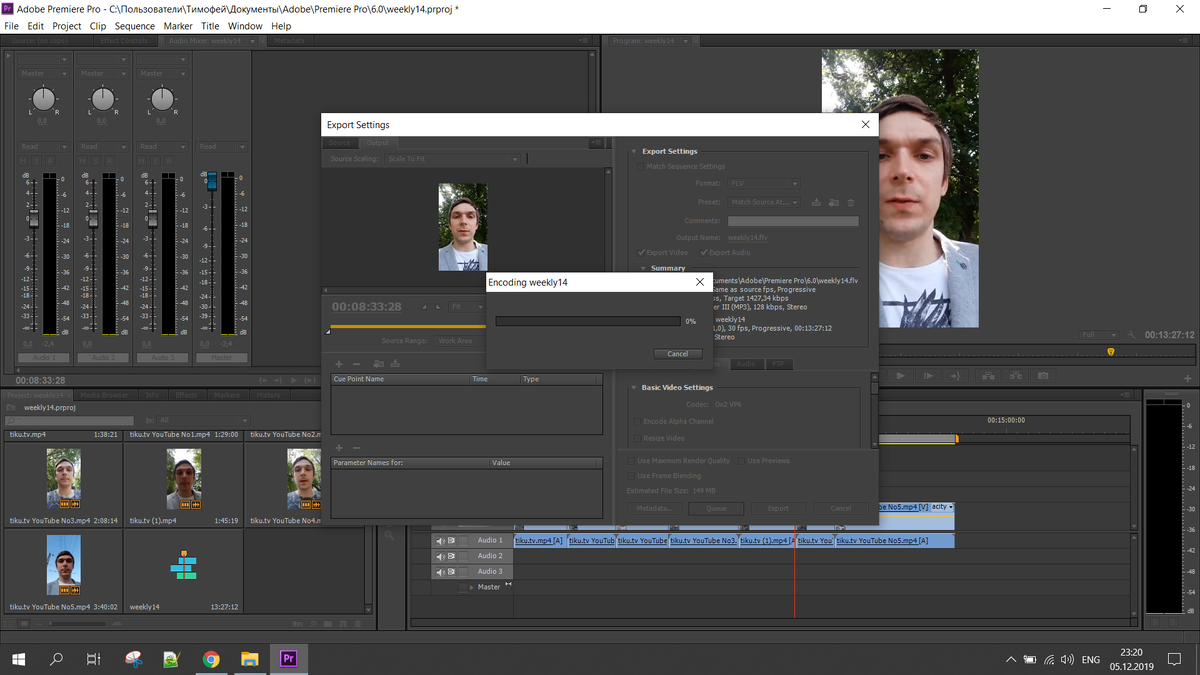1200x675 pixels.
Task: Click the add parameter plus icon
Action: click(340, 448)
